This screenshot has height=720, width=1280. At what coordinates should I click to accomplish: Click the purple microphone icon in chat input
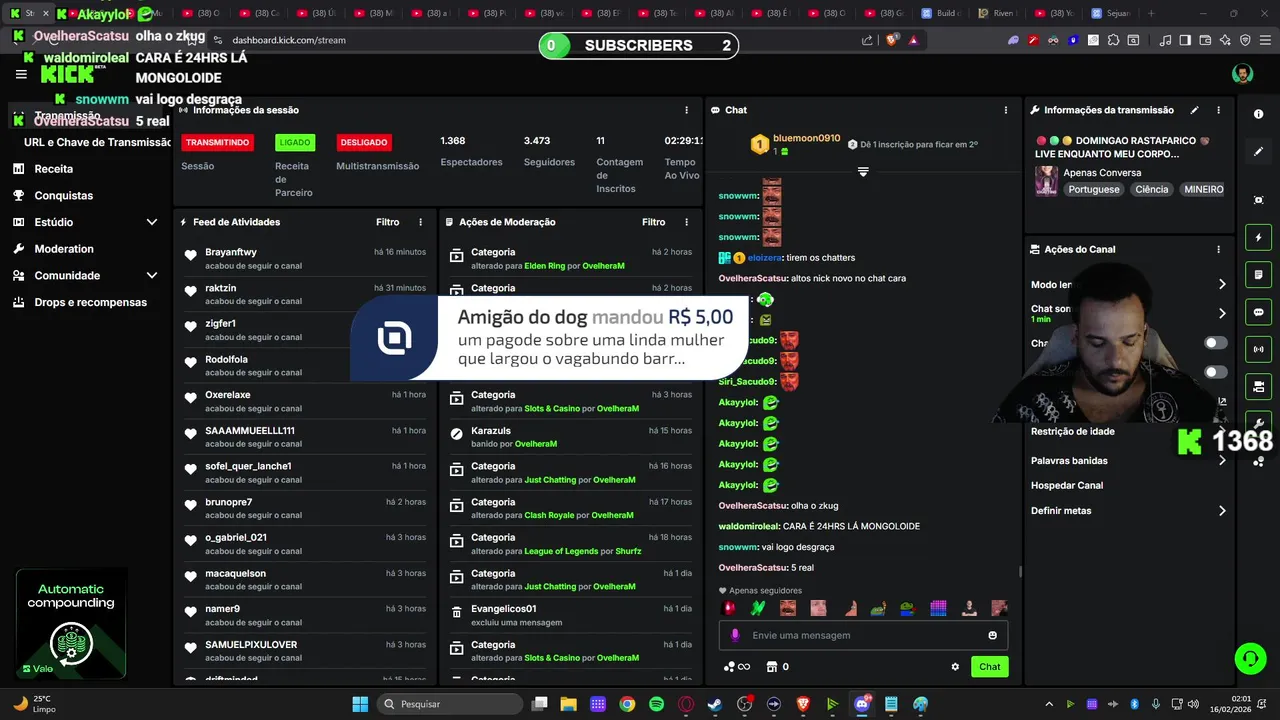coord(735,635)
